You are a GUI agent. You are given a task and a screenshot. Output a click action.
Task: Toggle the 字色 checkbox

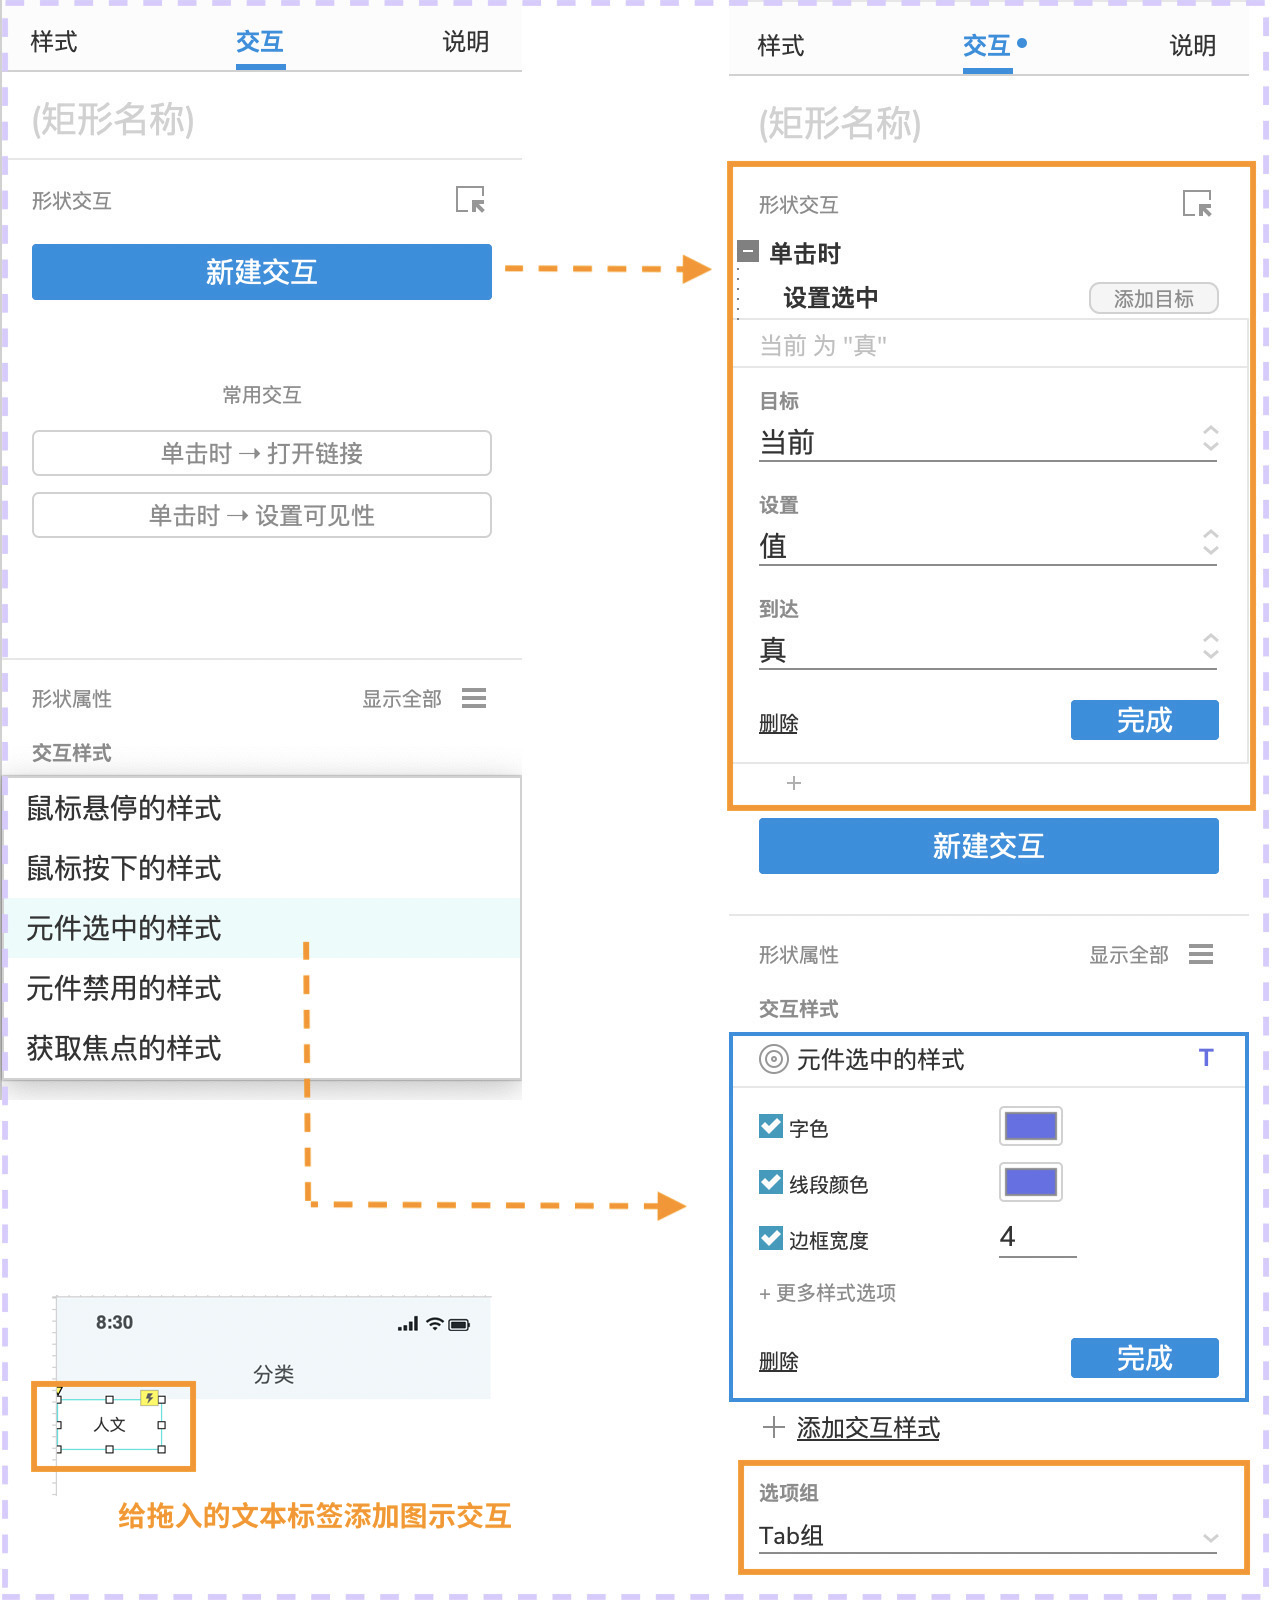coord(771,1127)
